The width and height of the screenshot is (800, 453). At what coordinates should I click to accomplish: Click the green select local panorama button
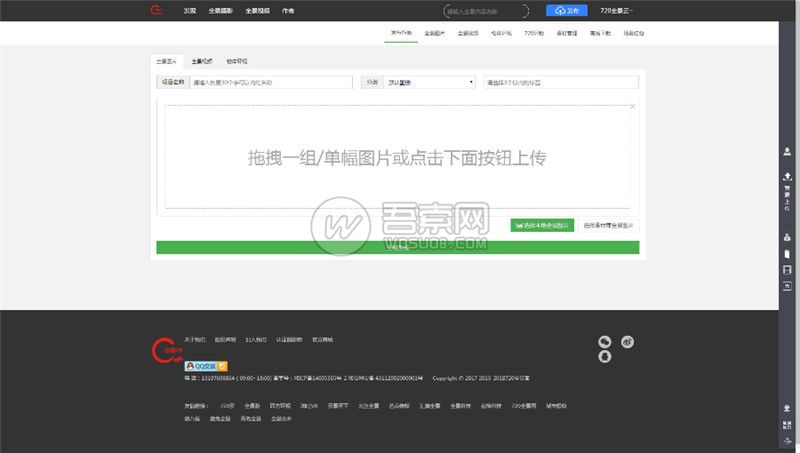542,225
